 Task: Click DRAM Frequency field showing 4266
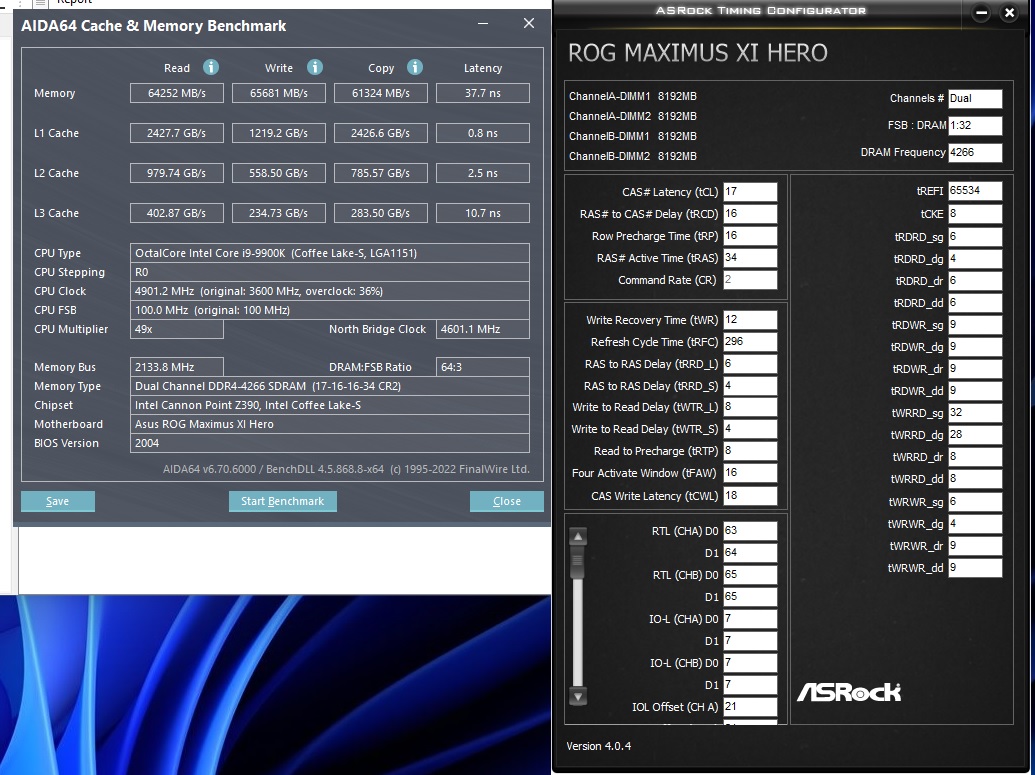975,152
